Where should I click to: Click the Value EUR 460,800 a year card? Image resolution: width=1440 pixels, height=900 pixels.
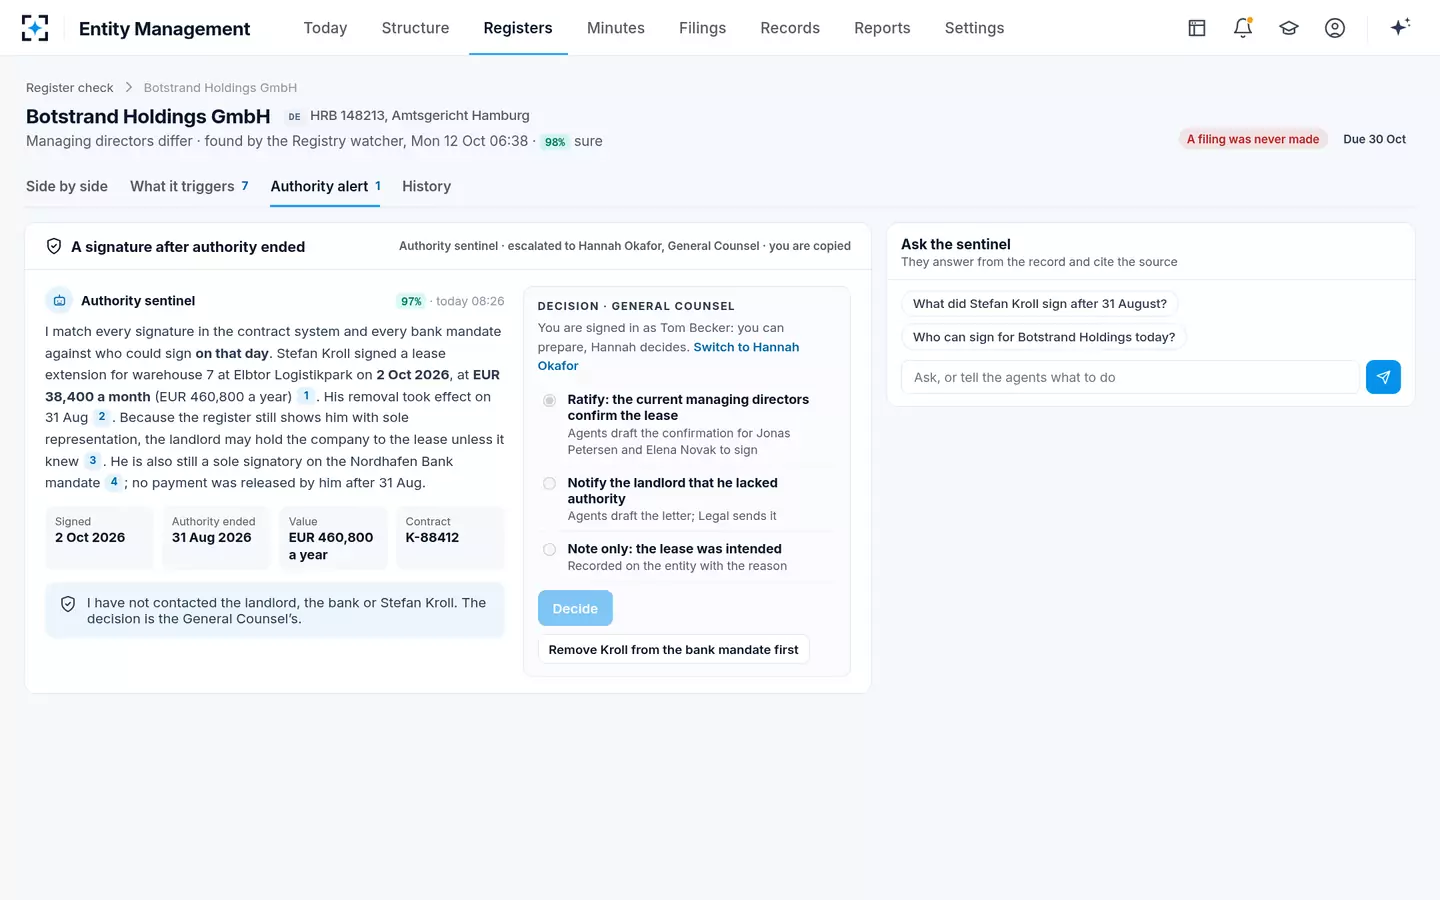(333, 538)
